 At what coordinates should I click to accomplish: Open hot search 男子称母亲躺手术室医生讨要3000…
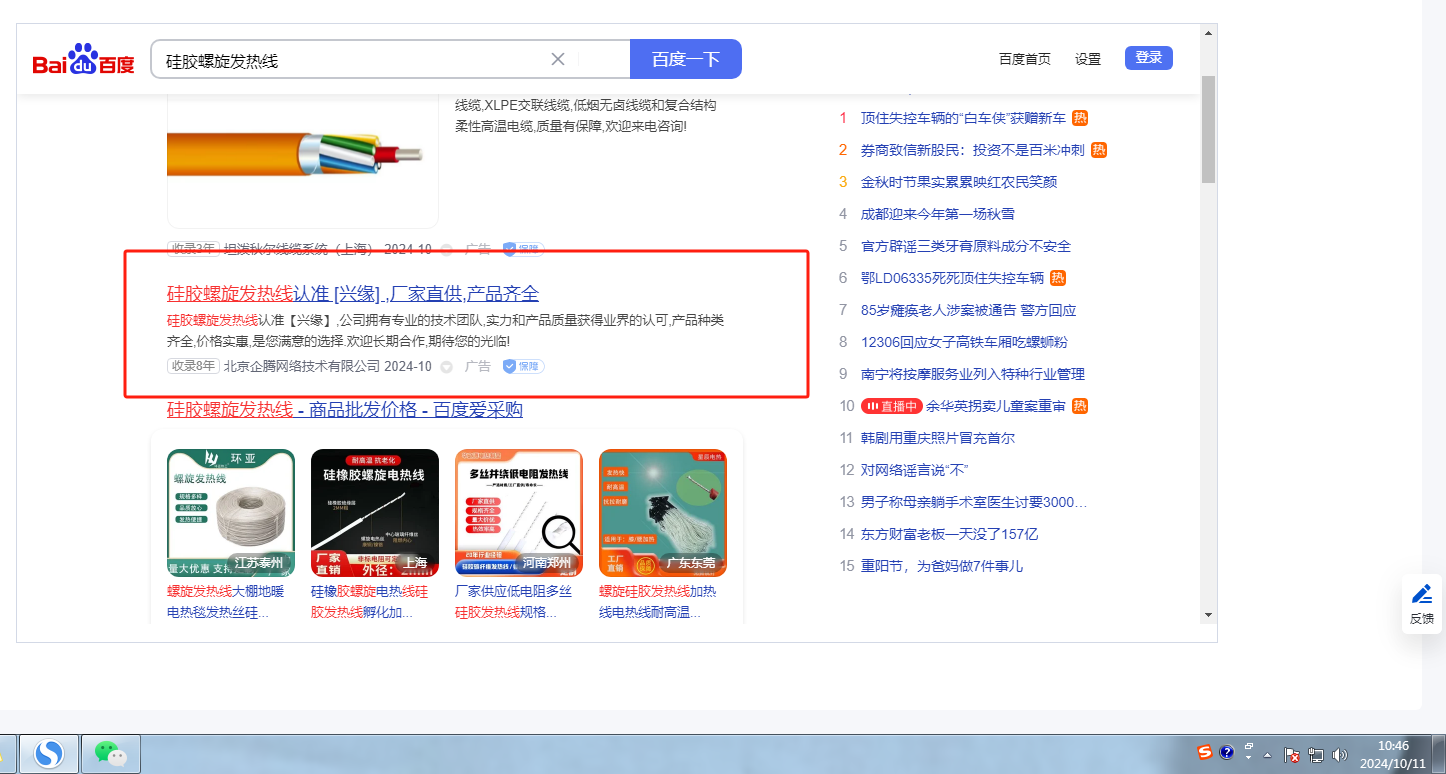click(x=974, y=502)
